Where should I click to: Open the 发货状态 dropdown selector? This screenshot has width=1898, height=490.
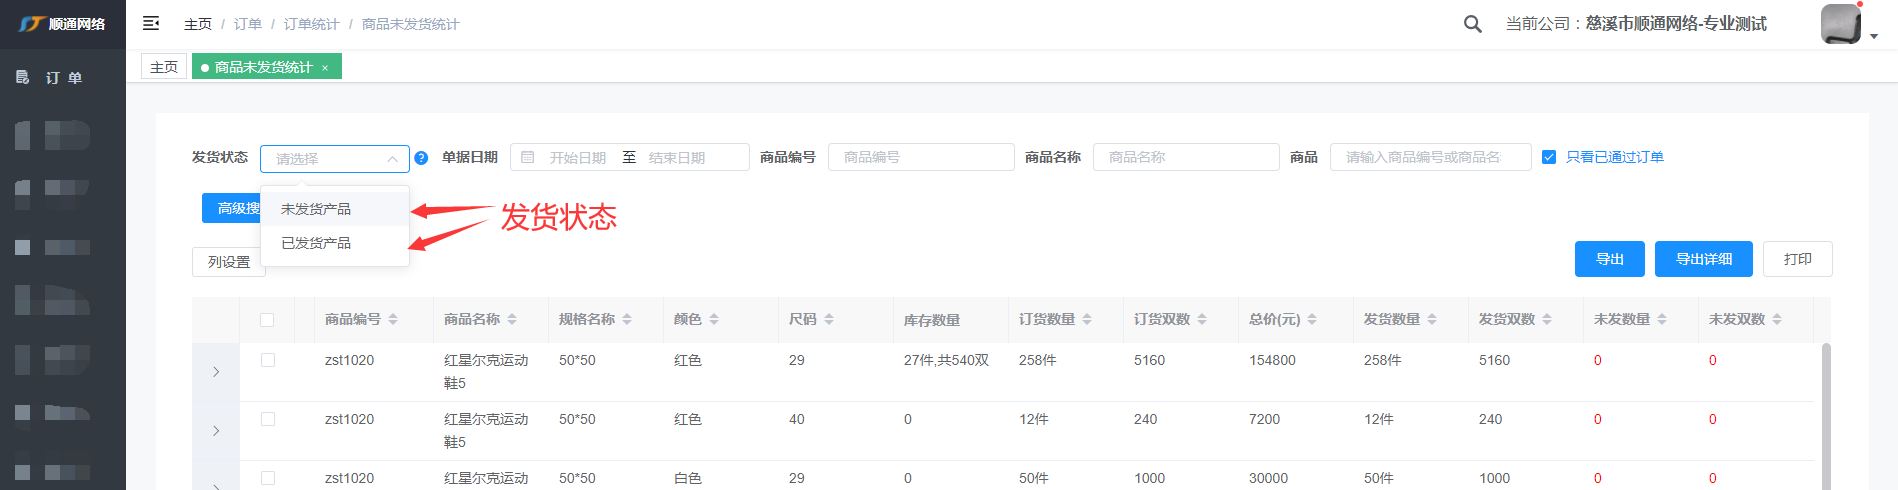click(x=334, y=159)
